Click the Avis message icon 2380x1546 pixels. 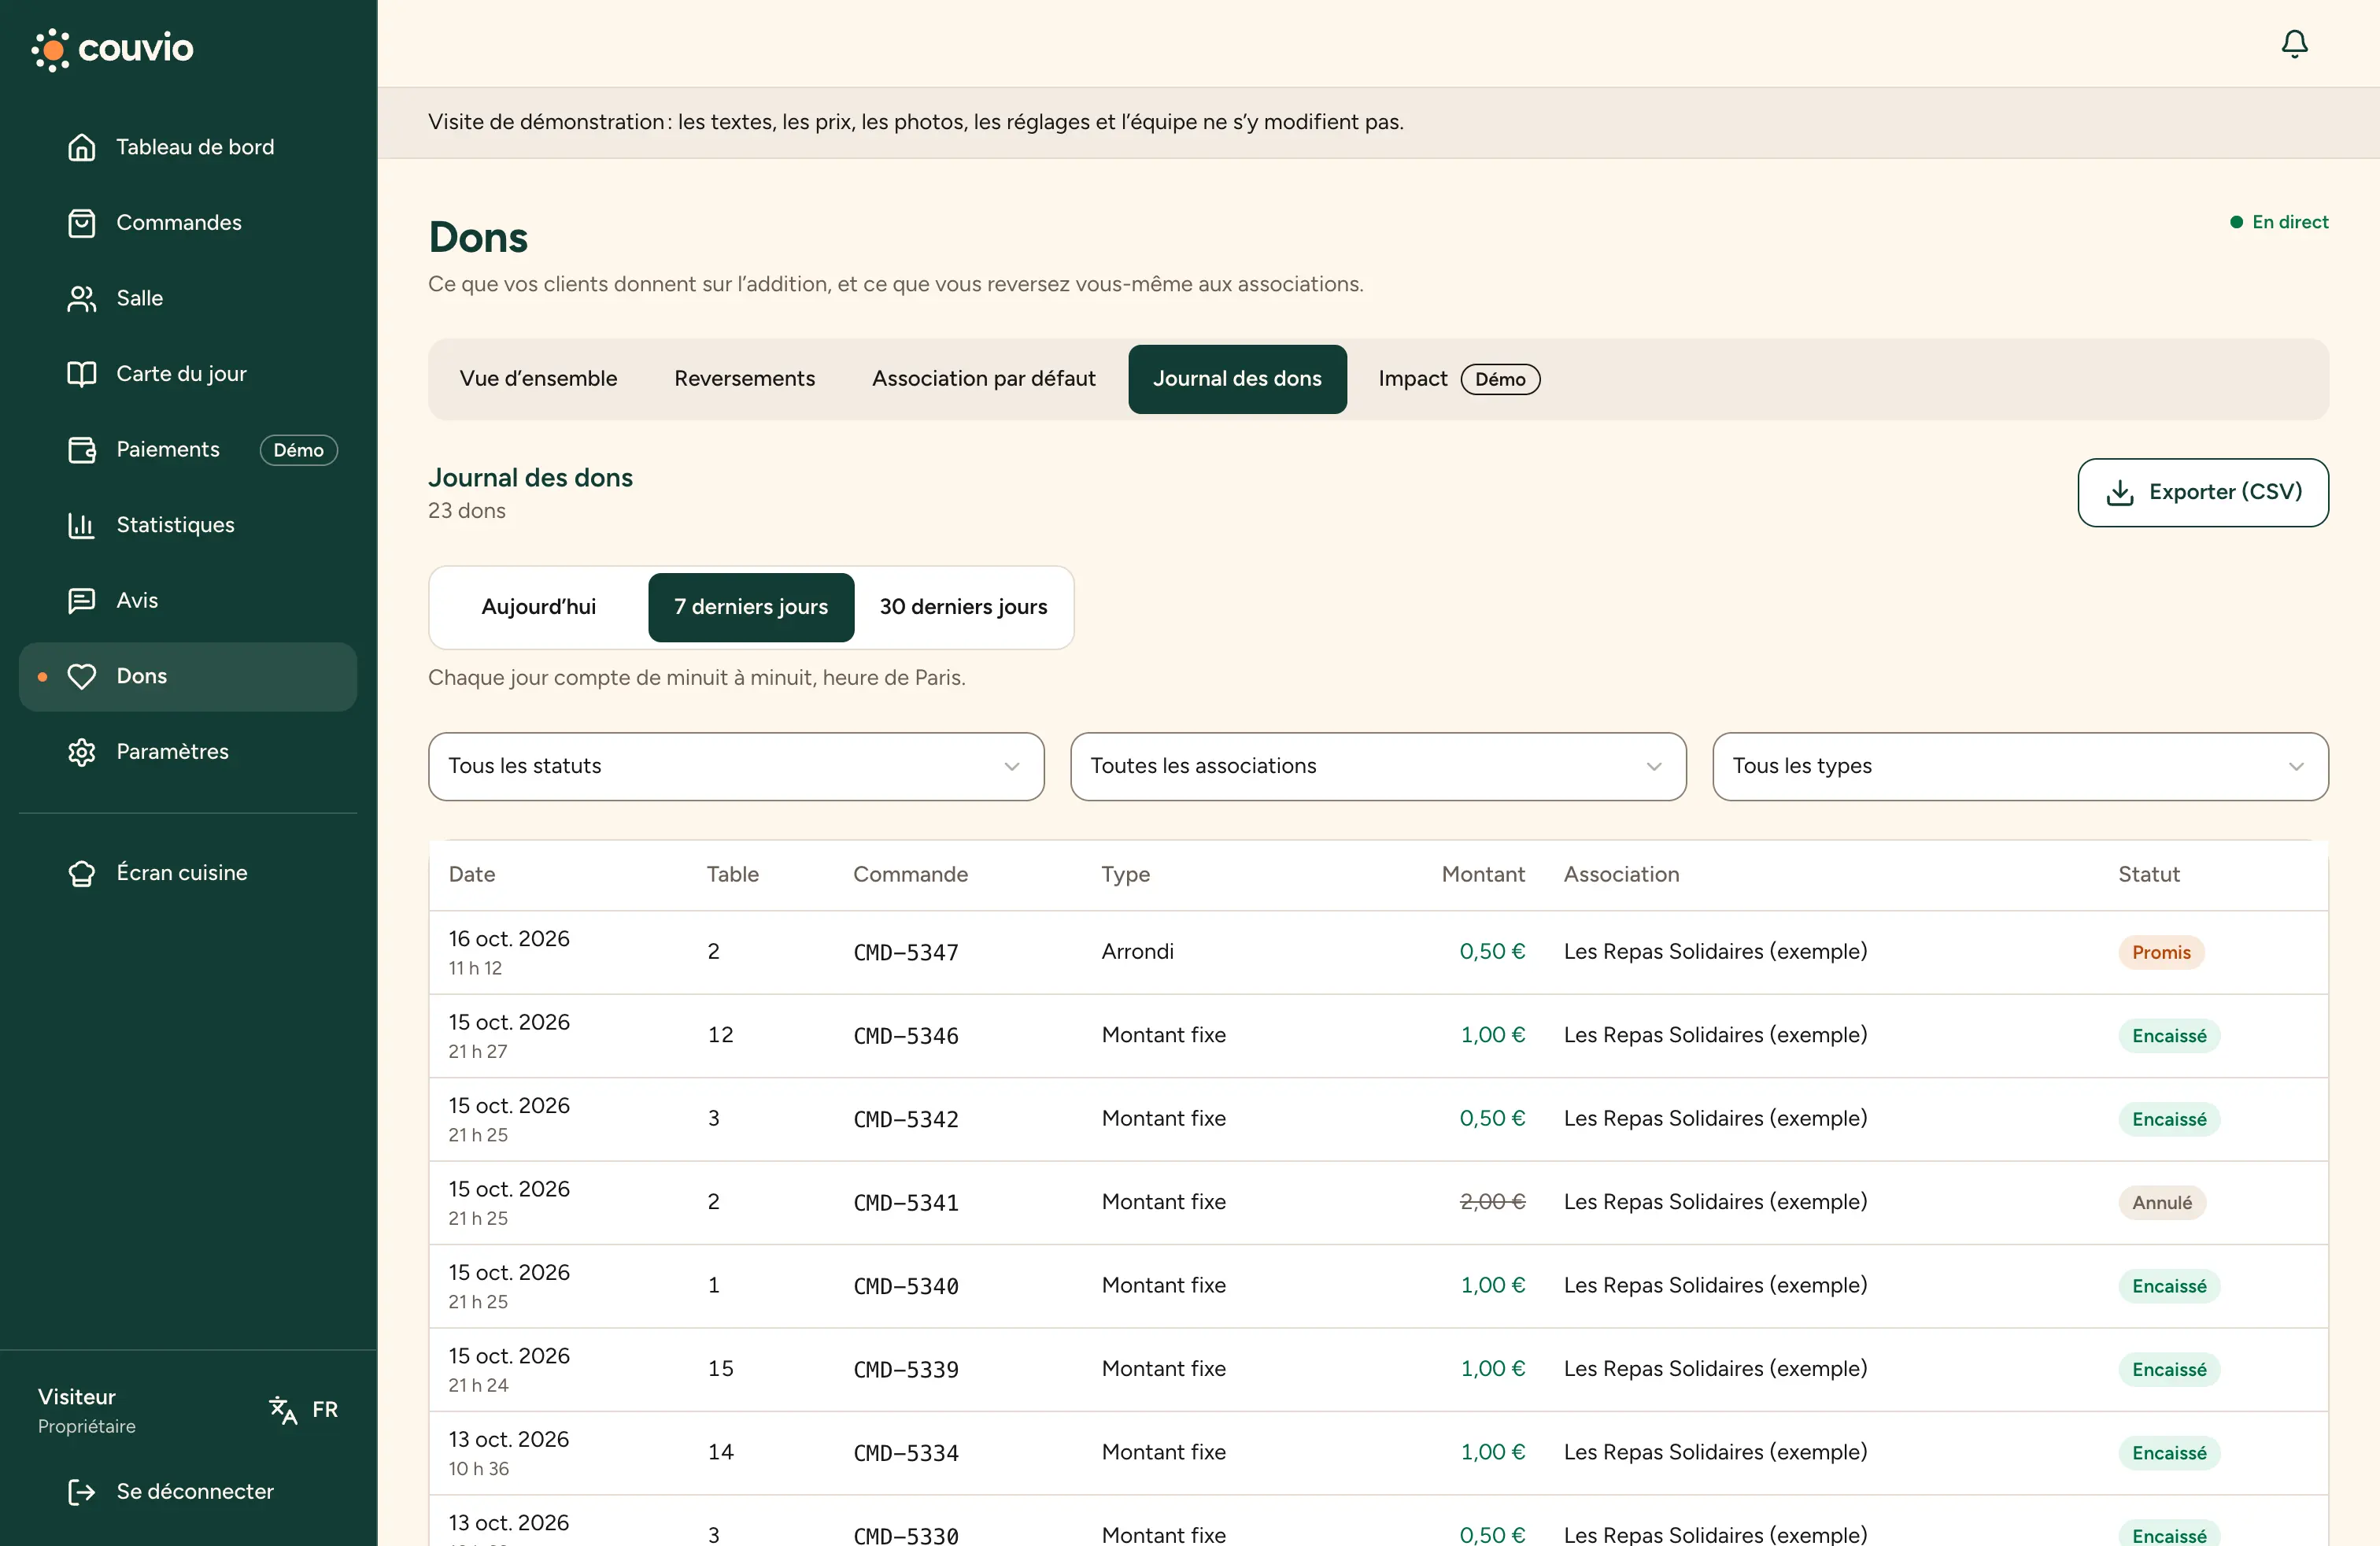tap(81, 600)
